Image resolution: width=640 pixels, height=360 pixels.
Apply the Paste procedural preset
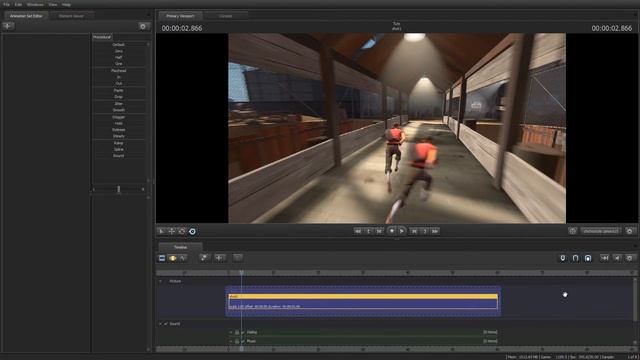(x=118, y=90)
